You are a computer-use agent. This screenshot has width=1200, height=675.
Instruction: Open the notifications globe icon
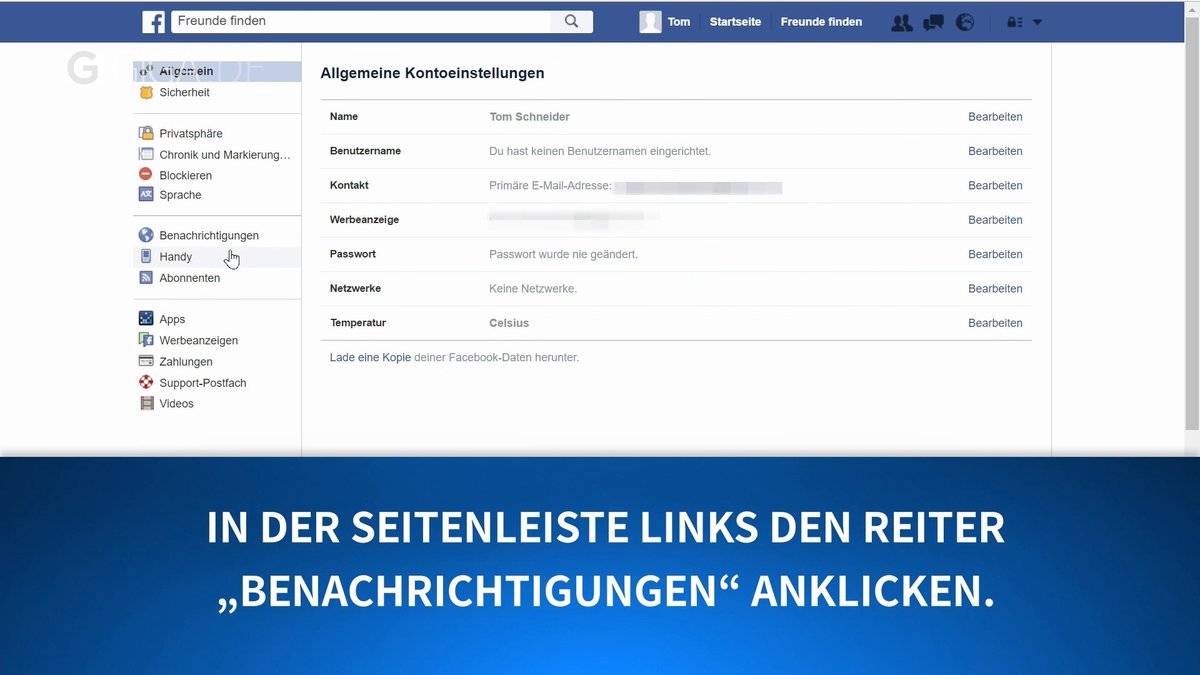(x=964, y=21)
